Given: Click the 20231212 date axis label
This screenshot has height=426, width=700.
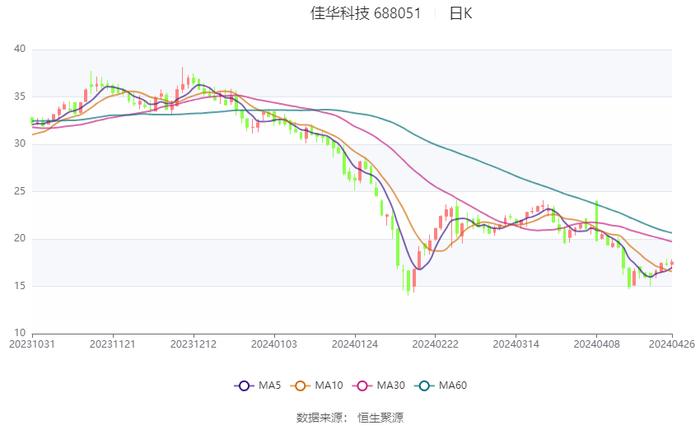Looking at the screenshot, I should (x=193, y=344).
